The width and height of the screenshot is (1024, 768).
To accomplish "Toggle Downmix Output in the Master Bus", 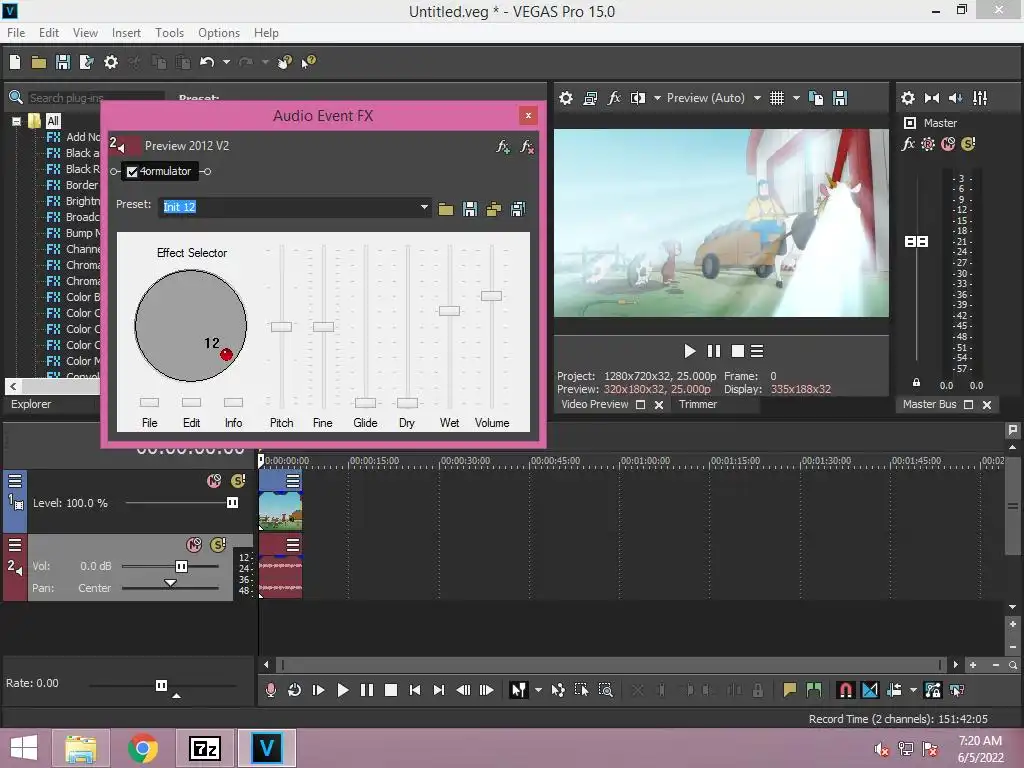I will [x=932, y=98].
